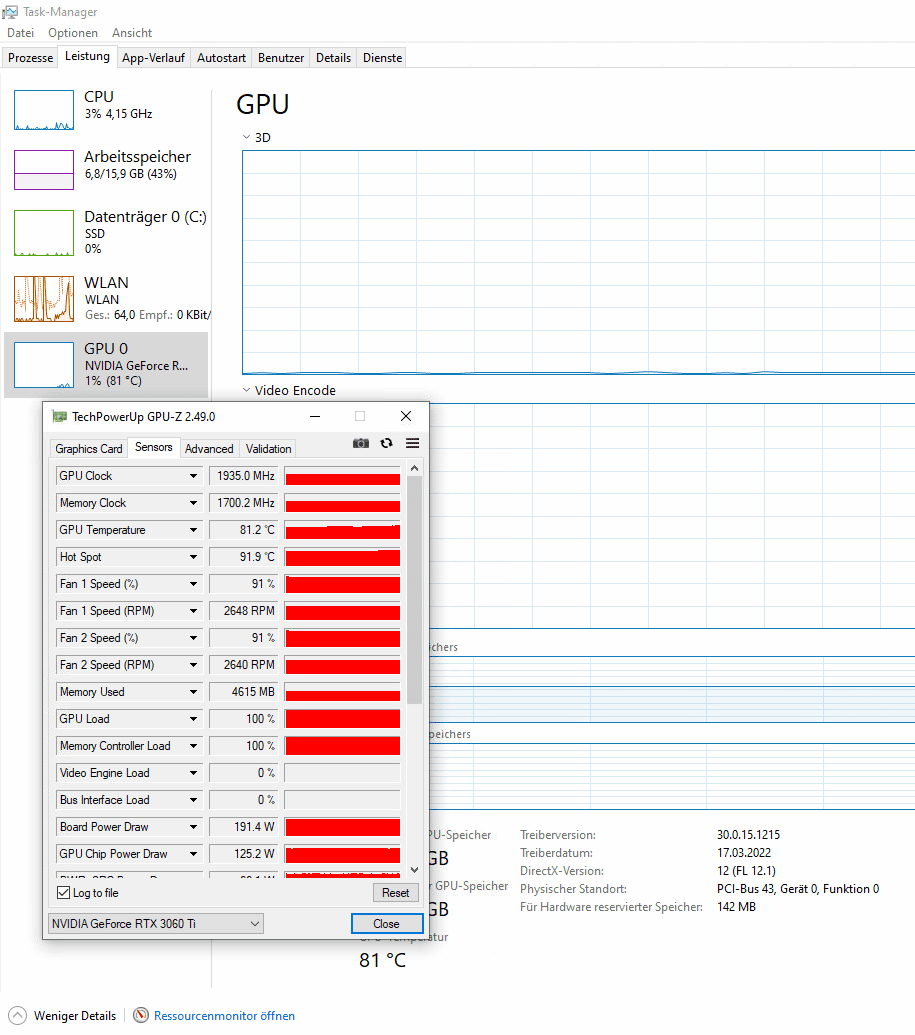The height and width of the screenshot is (1035, 915).
Task: Open the Fan 2 Speed (RPM) dropdown
Action: [193, 665]
